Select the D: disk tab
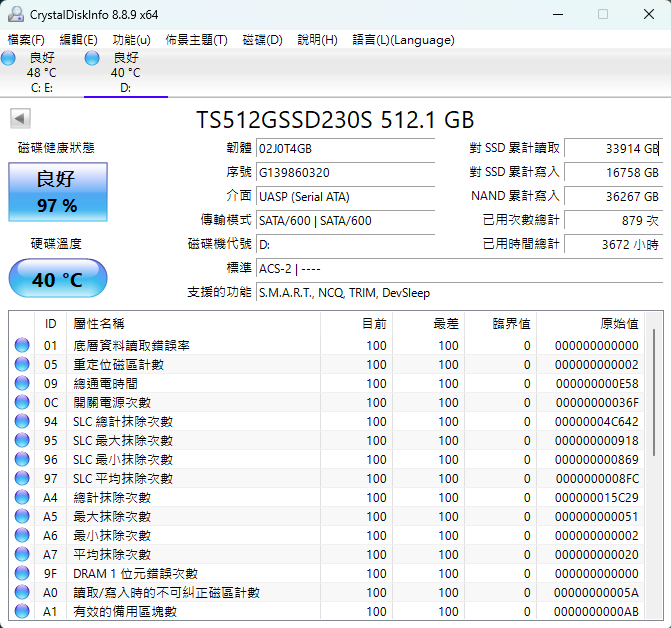 tap(125, 73)
